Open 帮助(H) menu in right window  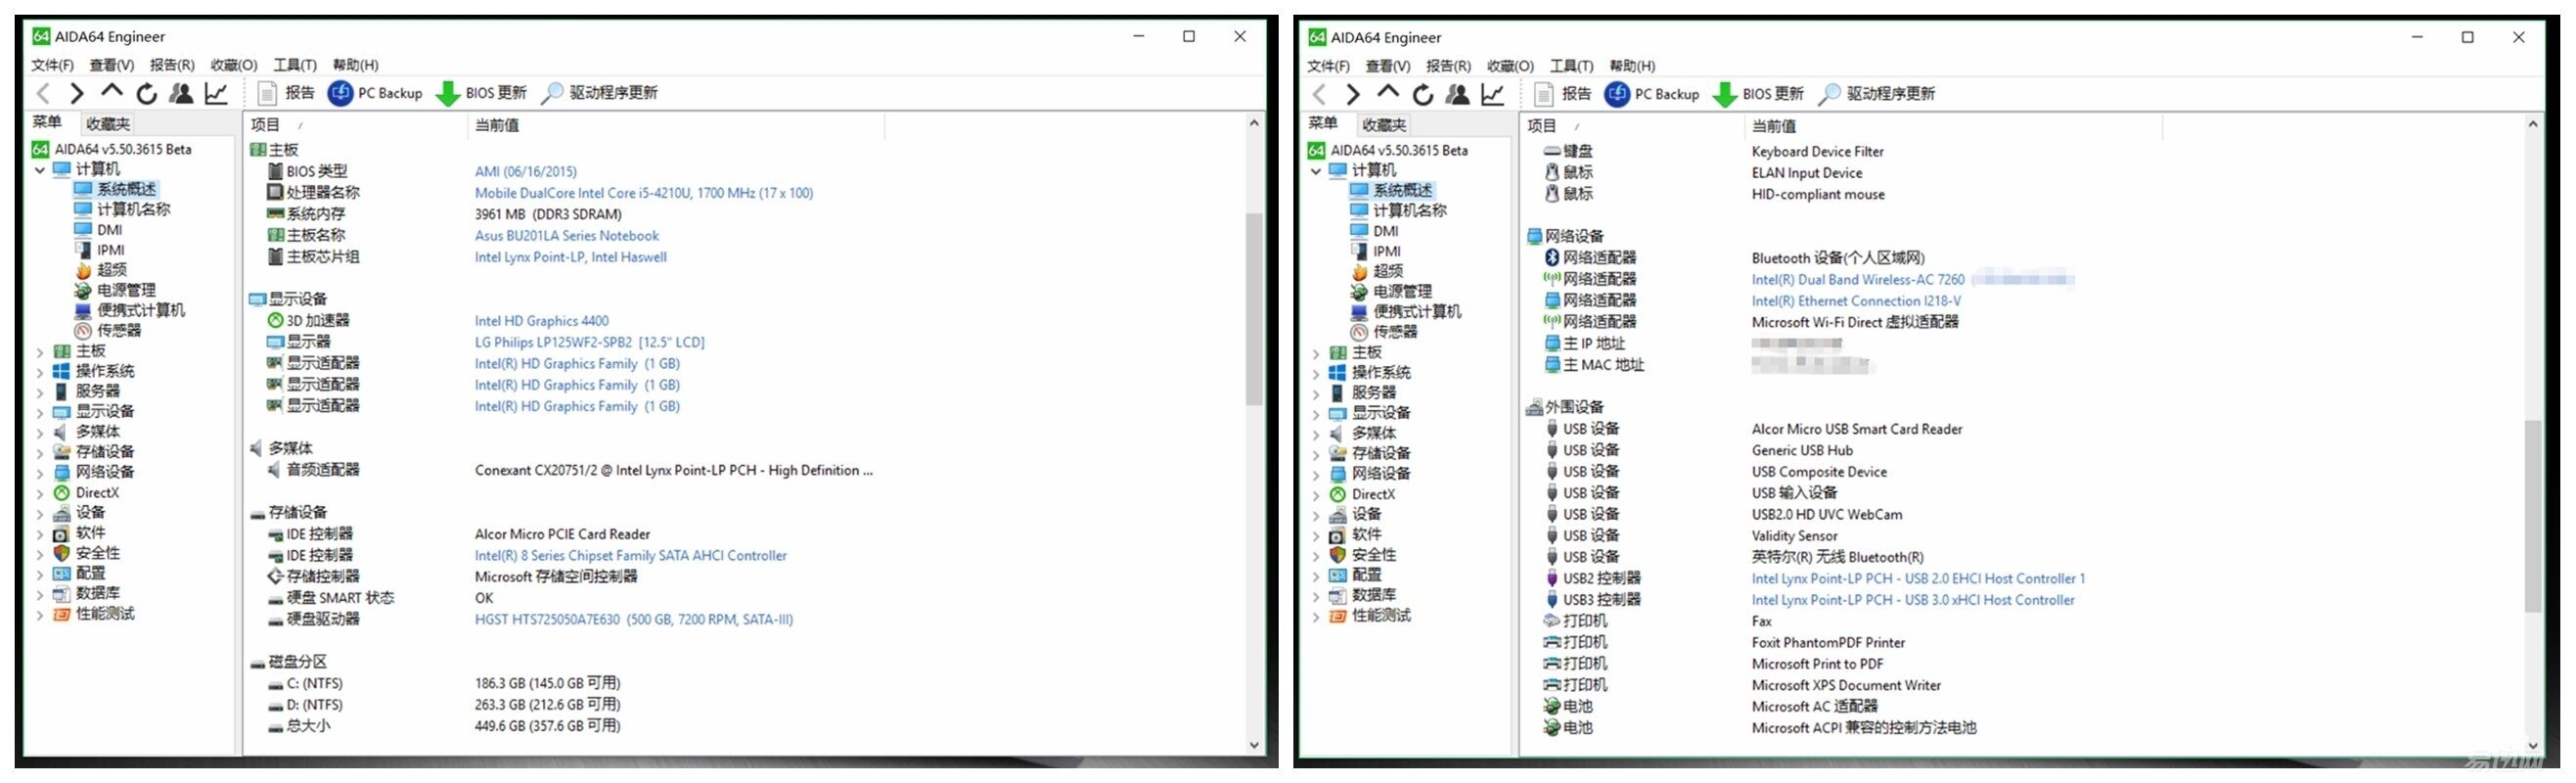tap(1632, 66)
